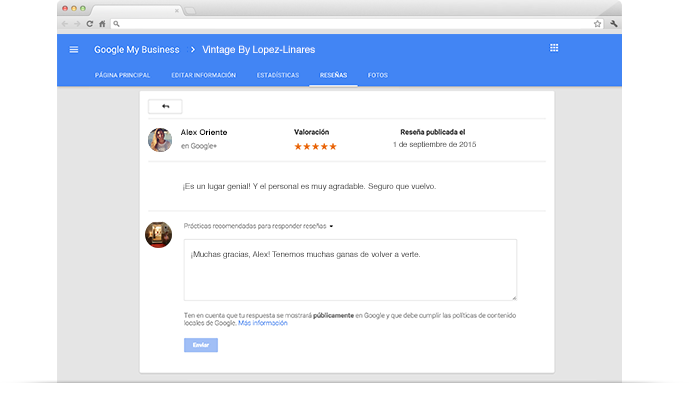
Task: Expand Prácticas recomendadas para responder reseñas
Action: click(x=258, y=226)
